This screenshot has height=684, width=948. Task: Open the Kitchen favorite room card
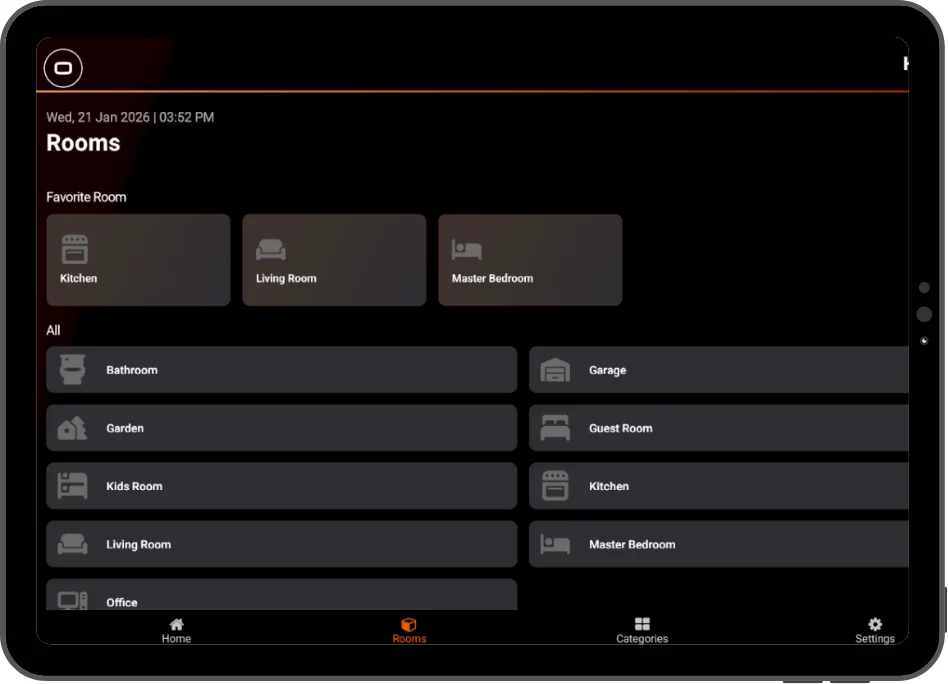point(138,260)
